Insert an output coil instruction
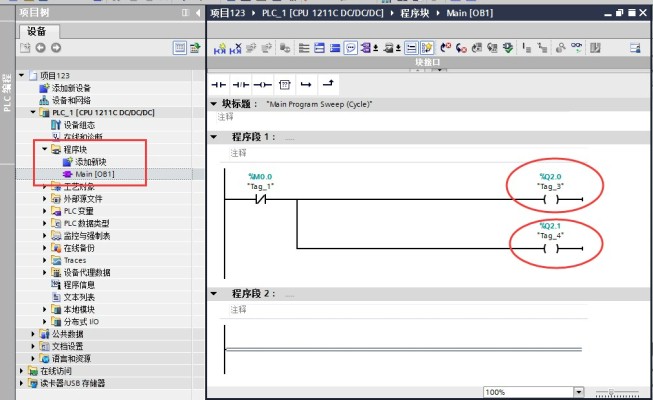 click(x=262, y=84)
